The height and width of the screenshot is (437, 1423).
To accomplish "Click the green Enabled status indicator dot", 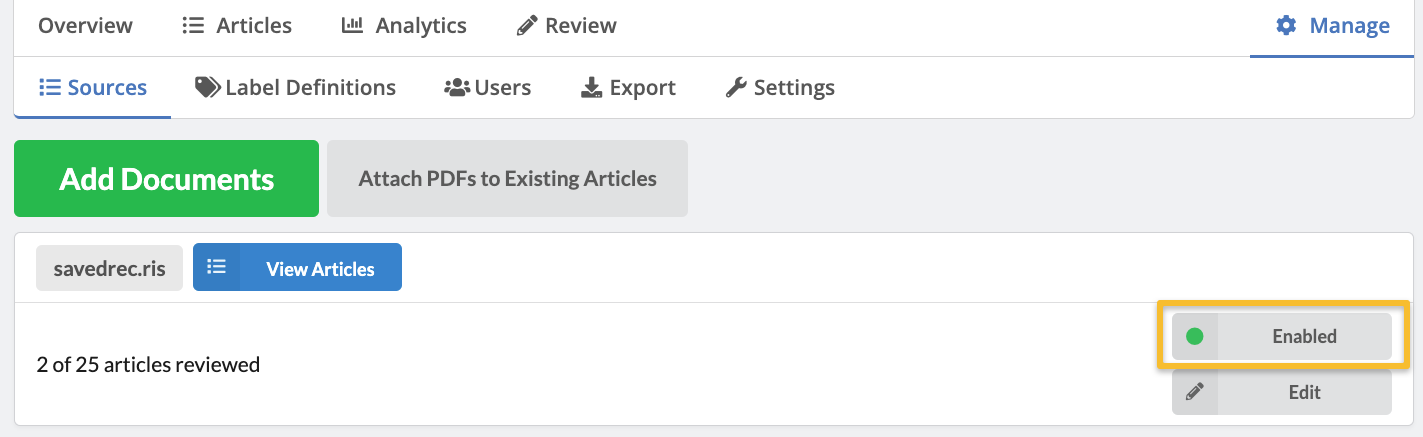I will [x=1194, y=336].
